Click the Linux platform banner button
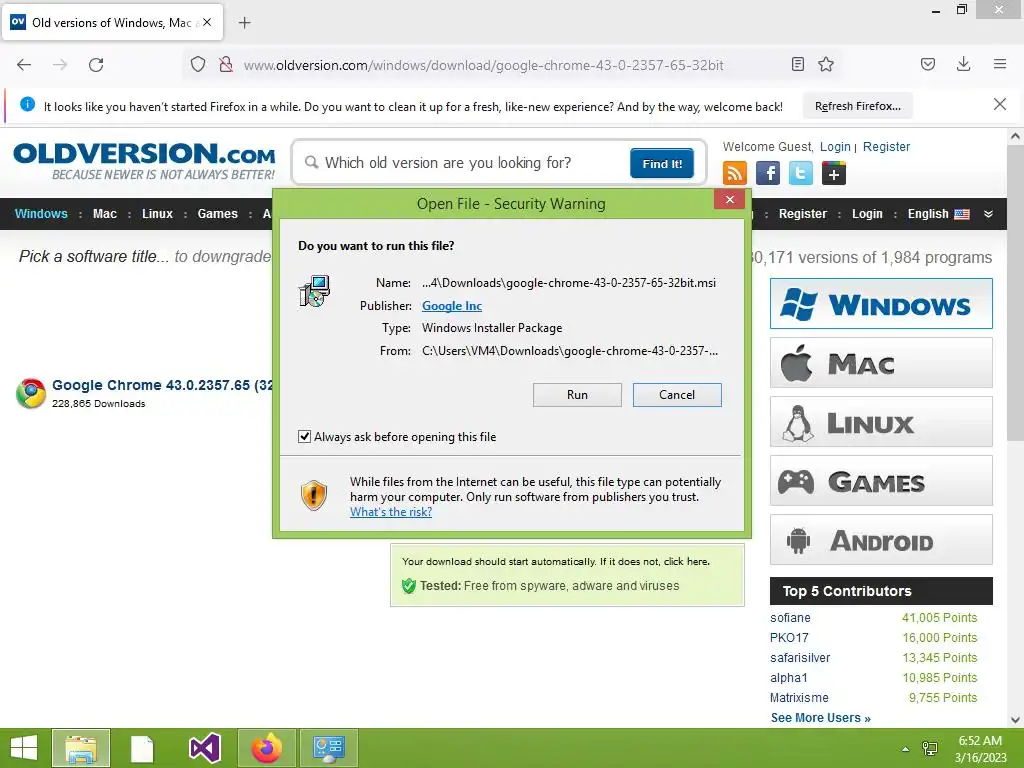 tap(881, 421)
